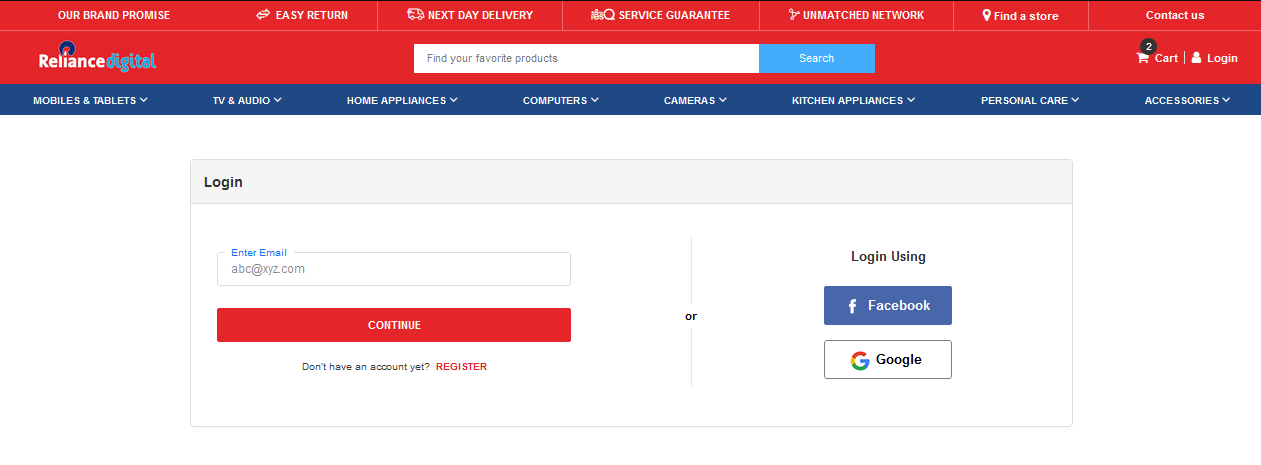This screenshot has width=1261, height=465.
Task: Click the Unmatched Network label
Action: (863, 15)
